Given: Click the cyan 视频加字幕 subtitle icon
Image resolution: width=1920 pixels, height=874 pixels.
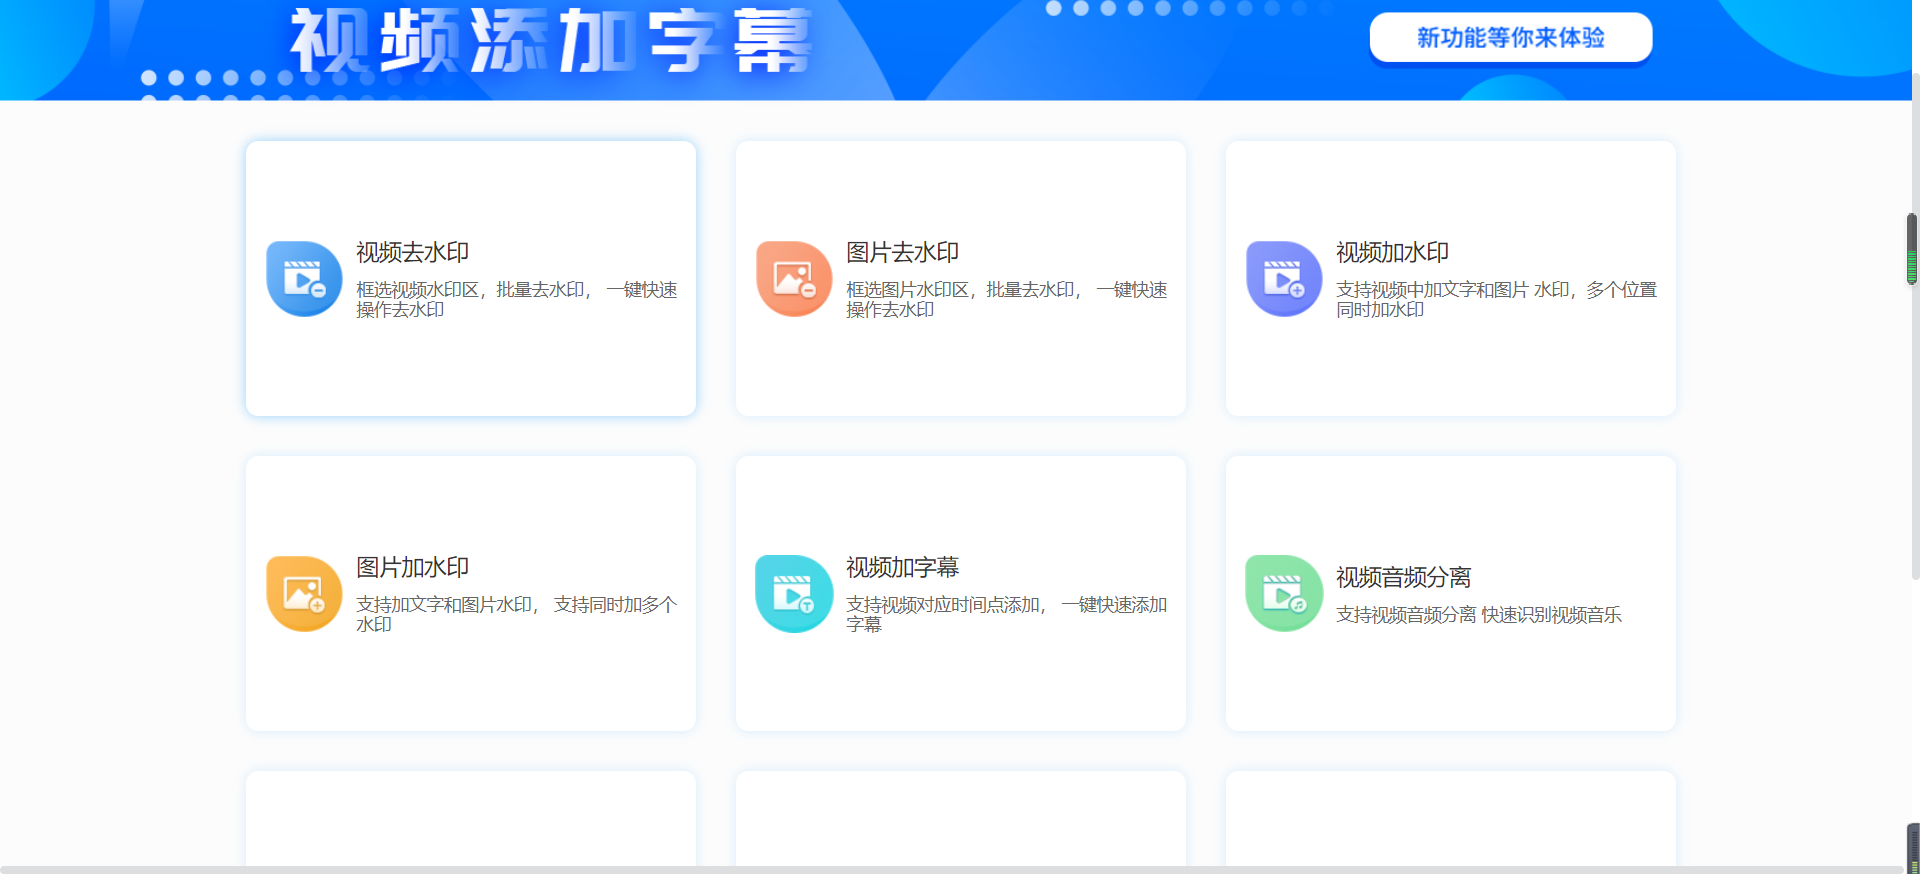Looking at the screenshot, I should pos(794,594).
